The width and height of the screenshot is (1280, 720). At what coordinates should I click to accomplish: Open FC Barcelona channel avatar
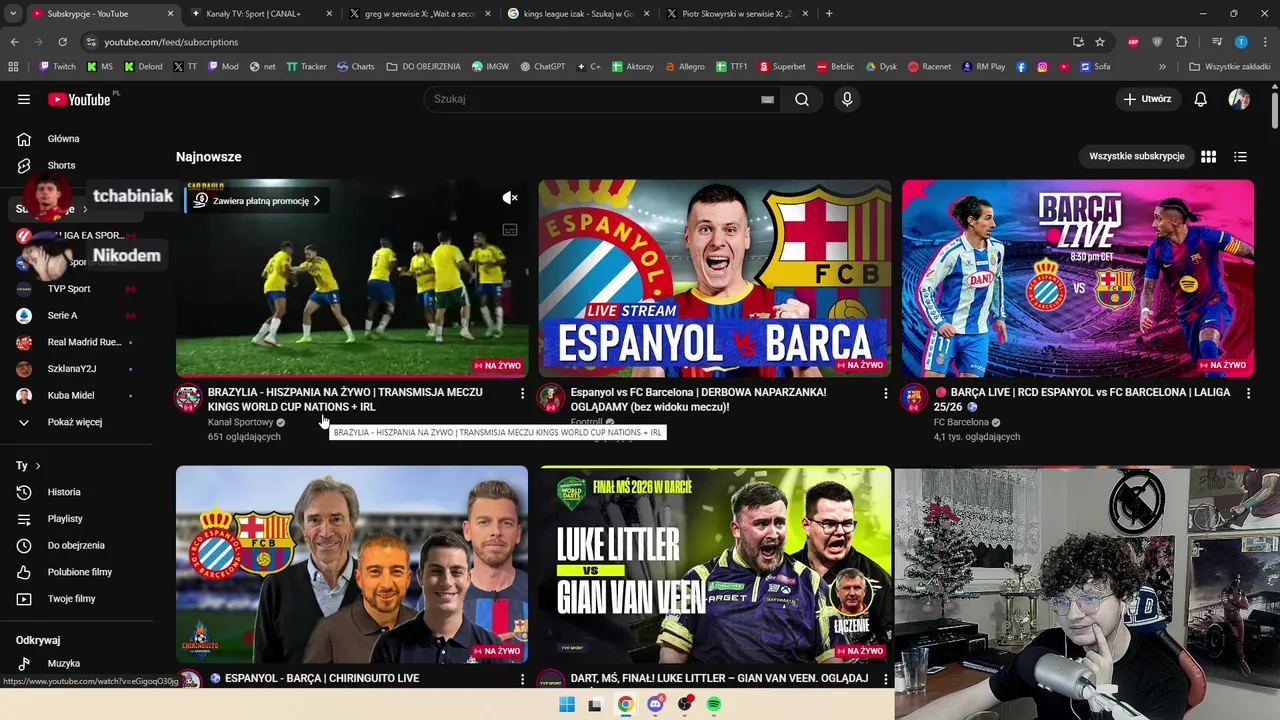[x=914, y=398]
